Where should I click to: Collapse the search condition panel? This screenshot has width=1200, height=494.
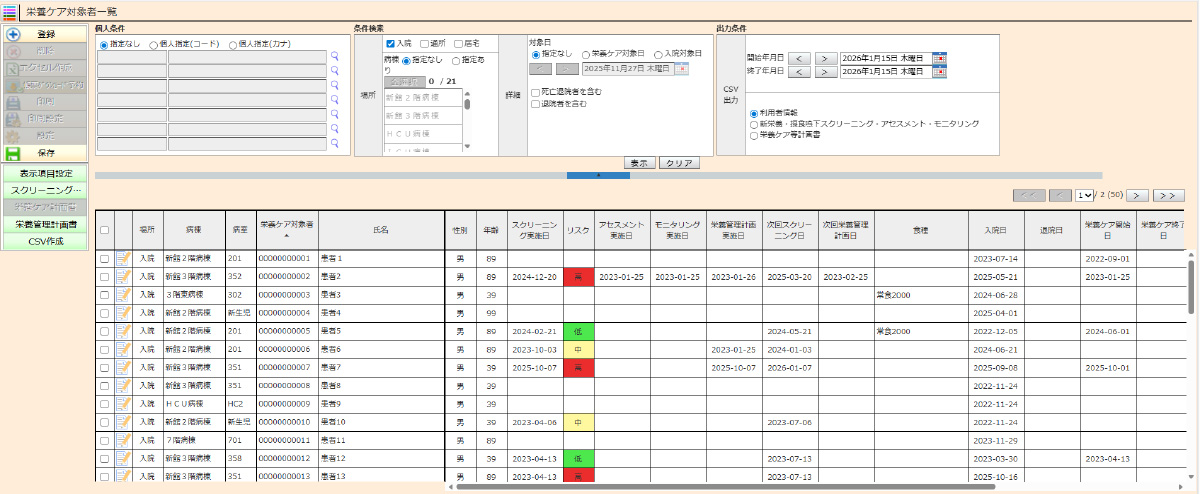pyautogui.click(x=597, y=175)
